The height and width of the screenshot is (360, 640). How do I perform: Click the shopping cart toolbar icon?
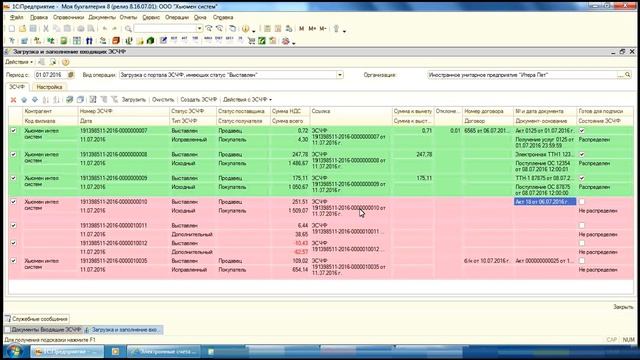251,40
